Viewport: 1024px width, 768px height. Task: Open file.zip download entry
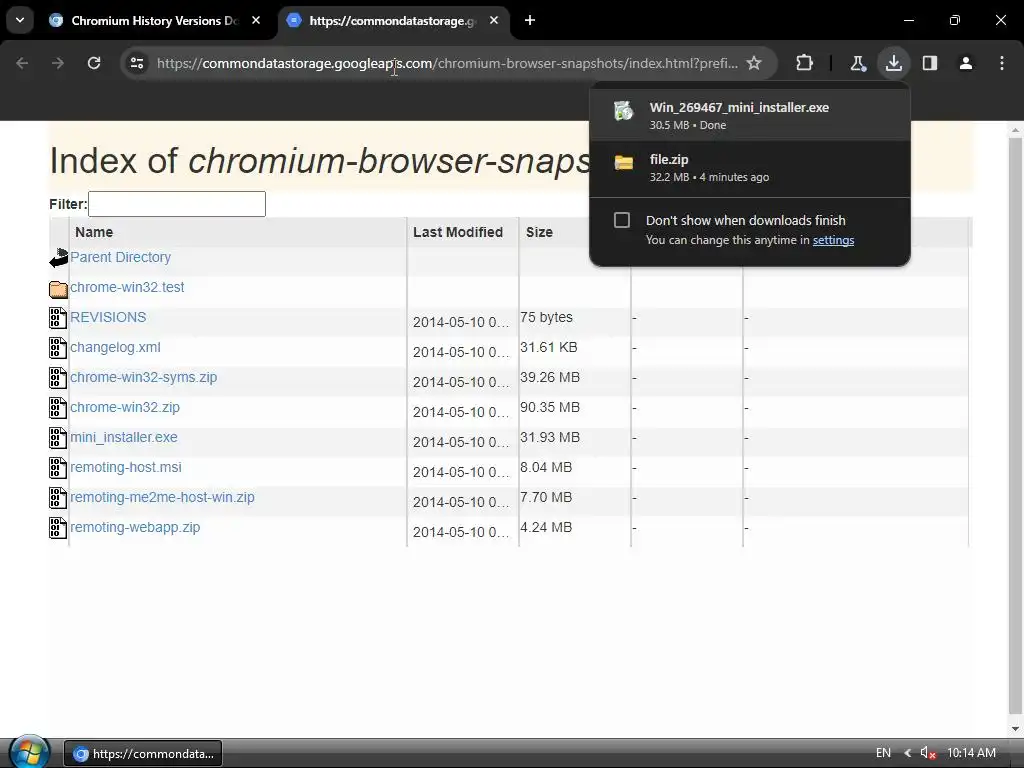(750, 167)
